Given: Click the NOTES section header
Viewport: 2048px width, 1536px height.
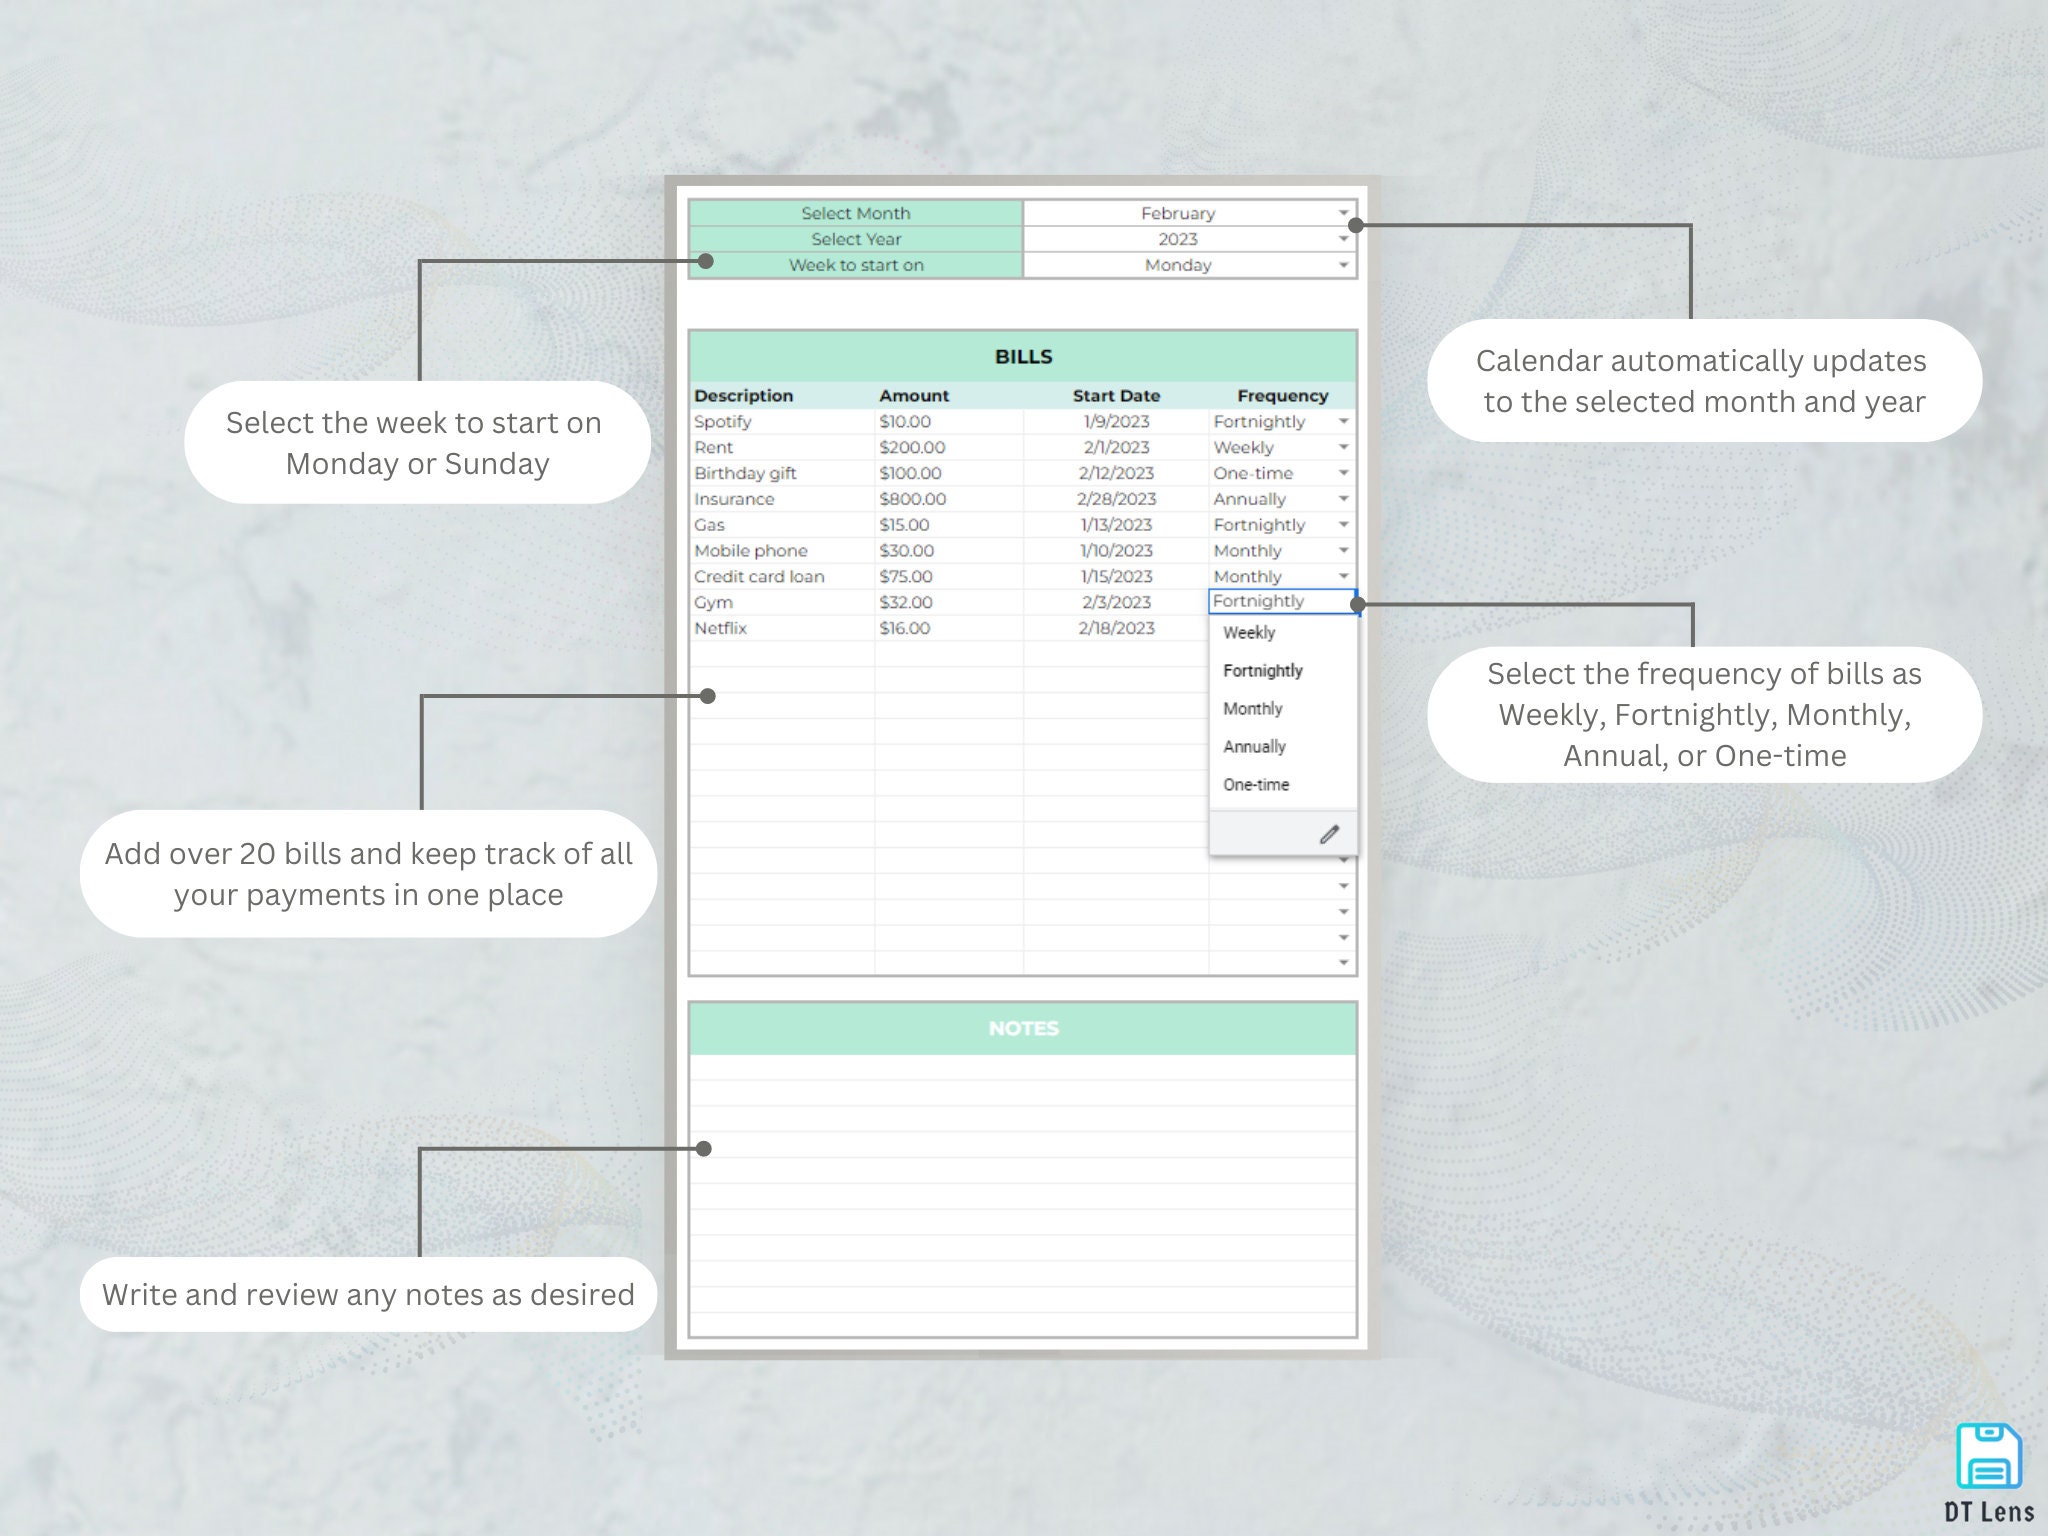Looking at the screenshot, I should [1022, 1028].
